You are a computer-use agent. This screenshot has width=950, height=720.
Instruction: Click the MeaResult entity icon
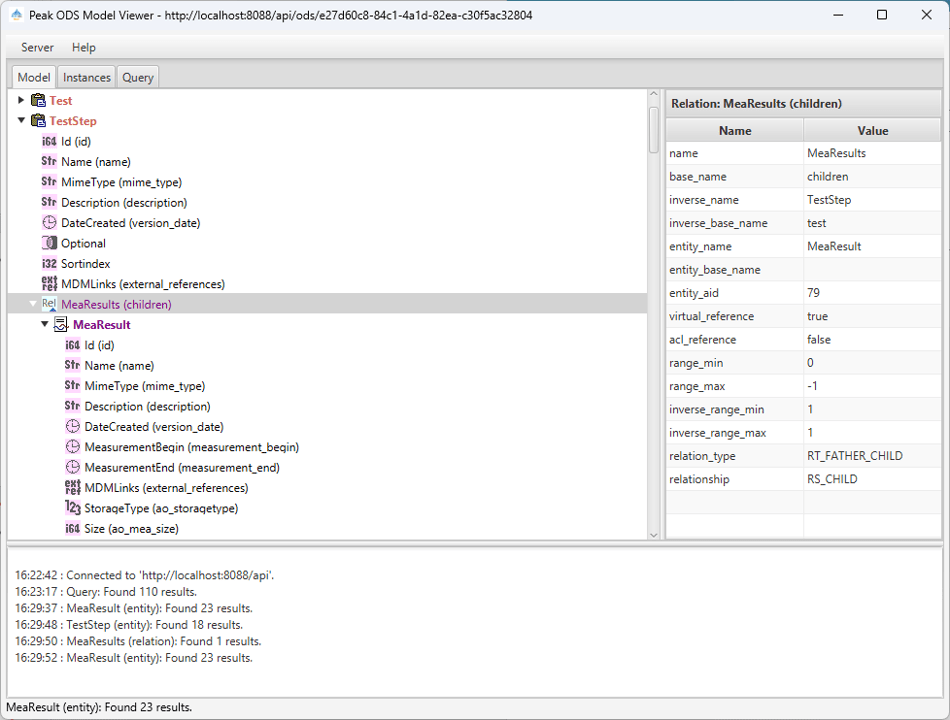[61, 325]
